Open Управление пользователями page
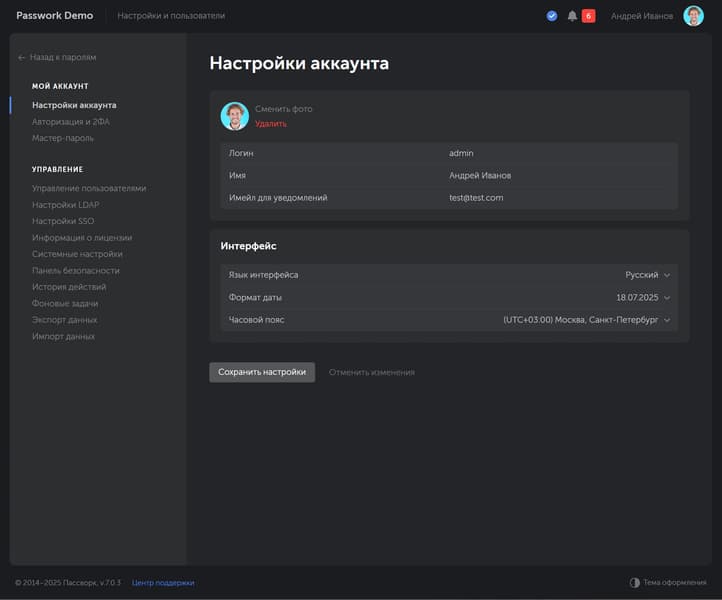722x600 pixels. (89, 188)
